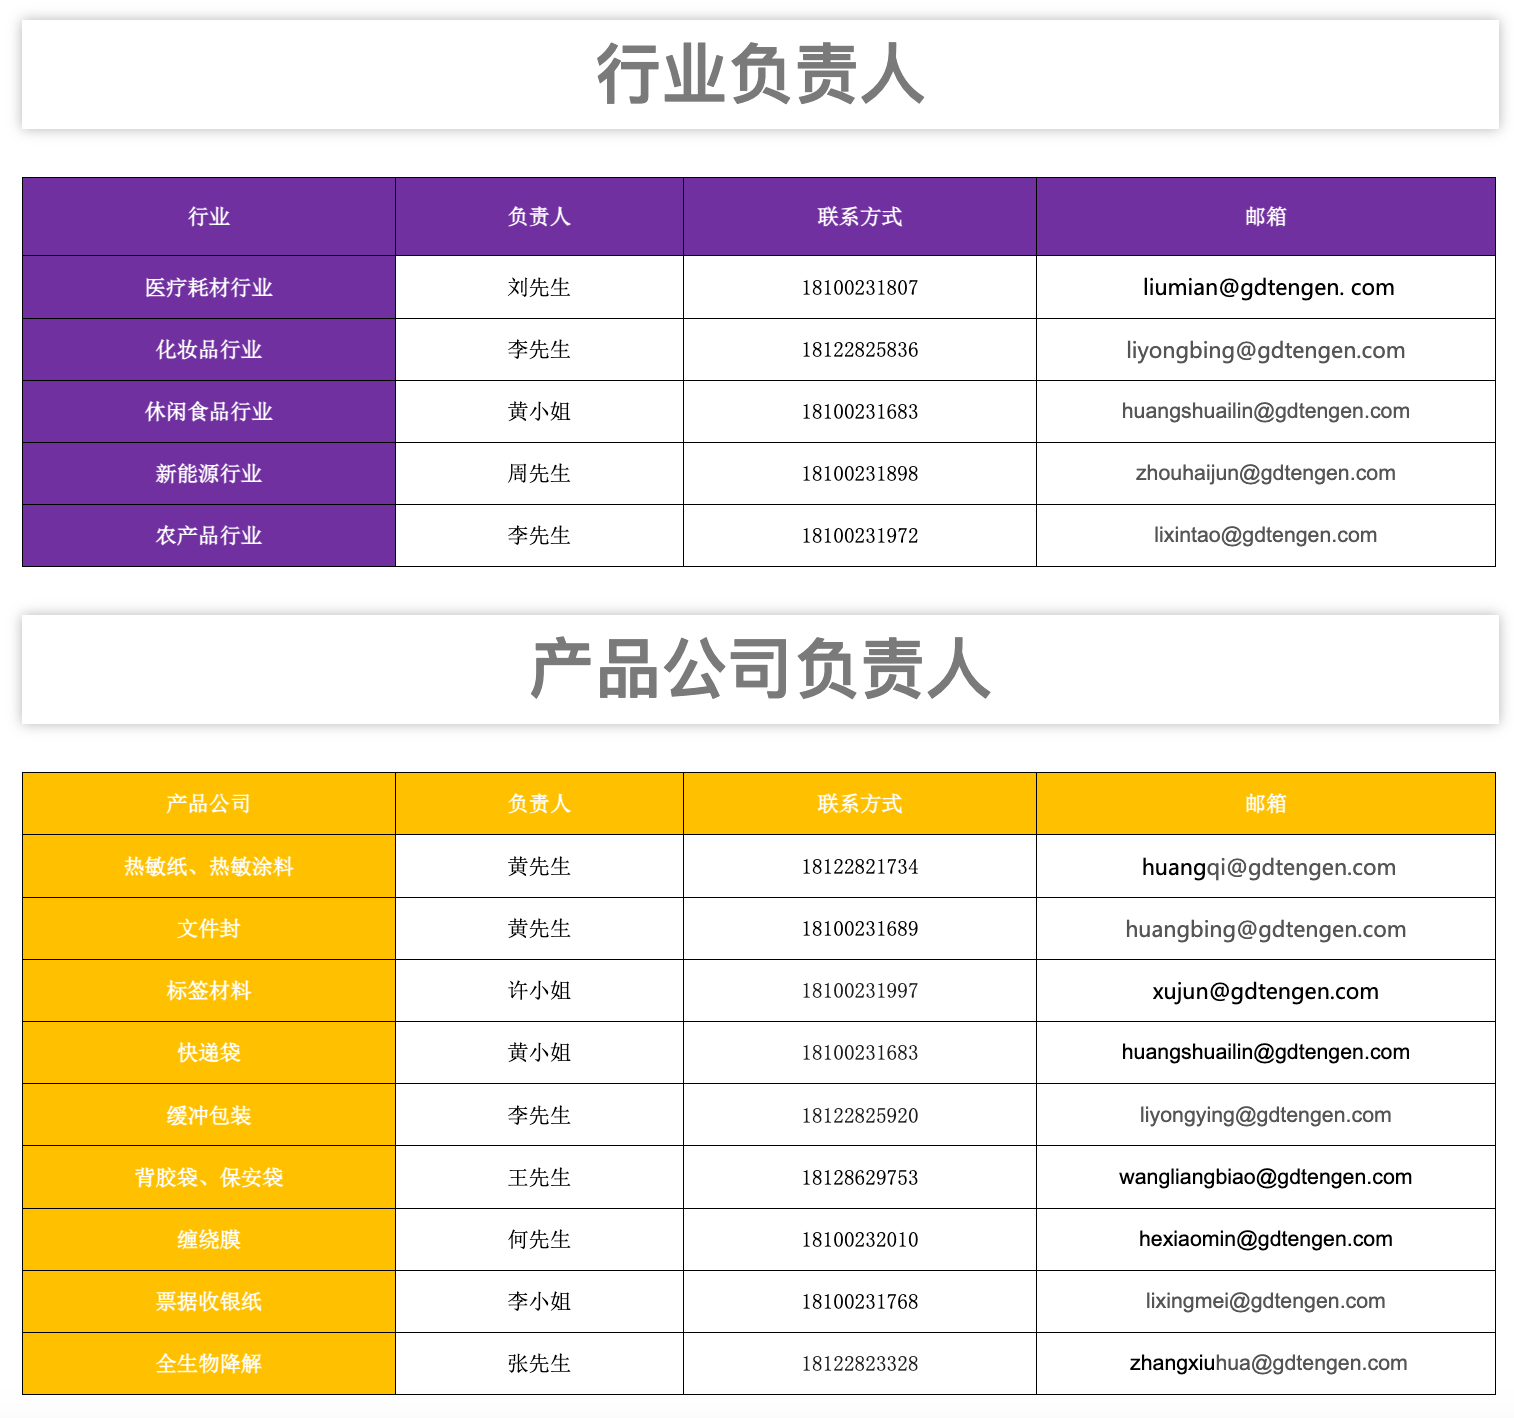The width and height of the screenshot is (1514, 1418).
Task: Click the 背胶袋、保安袋 product cell
Action: 209,1178
